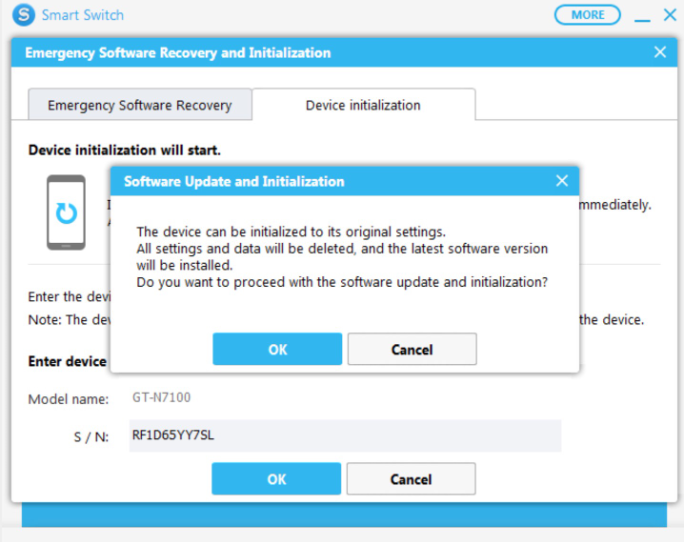Confirm OK in Software Update and Initialization popup
This screenshot has width=684, height=542.
point(277,349)
